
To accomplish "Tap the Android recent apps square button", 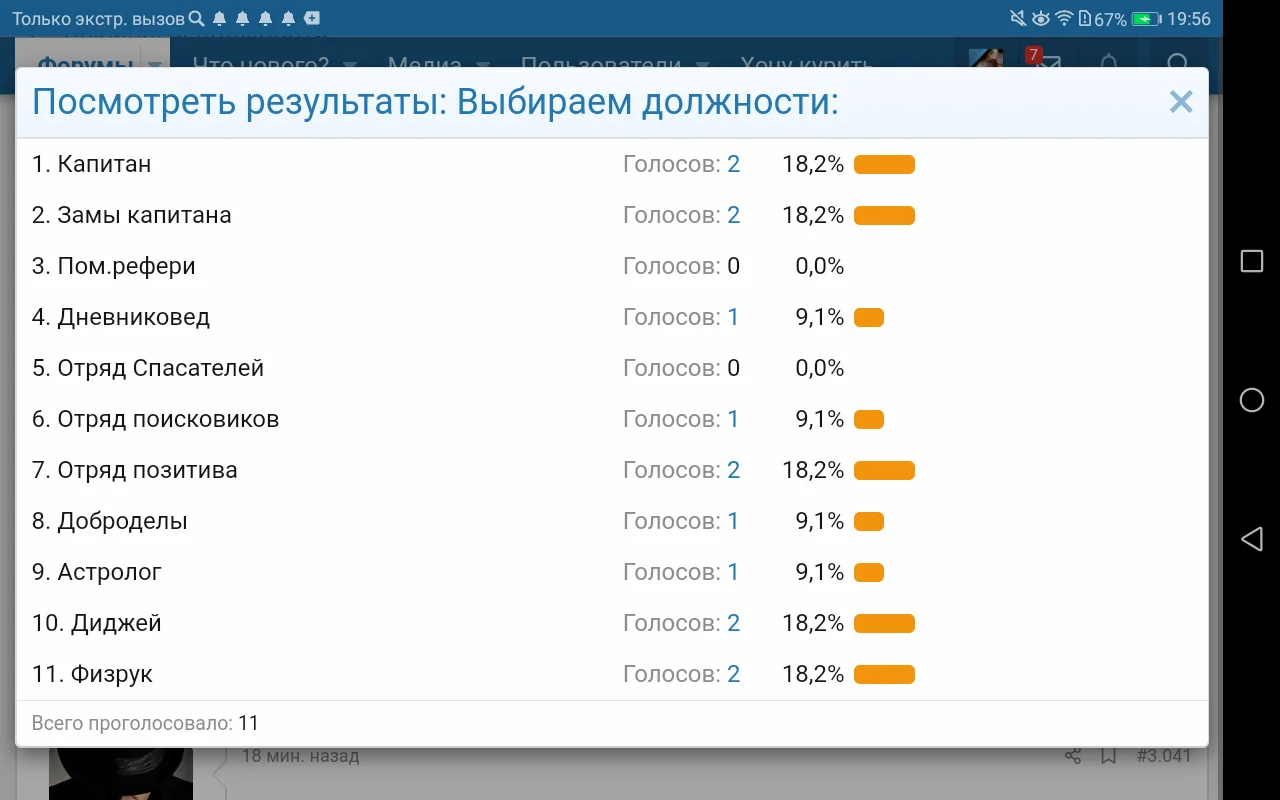I will [x=1251, y=261].
